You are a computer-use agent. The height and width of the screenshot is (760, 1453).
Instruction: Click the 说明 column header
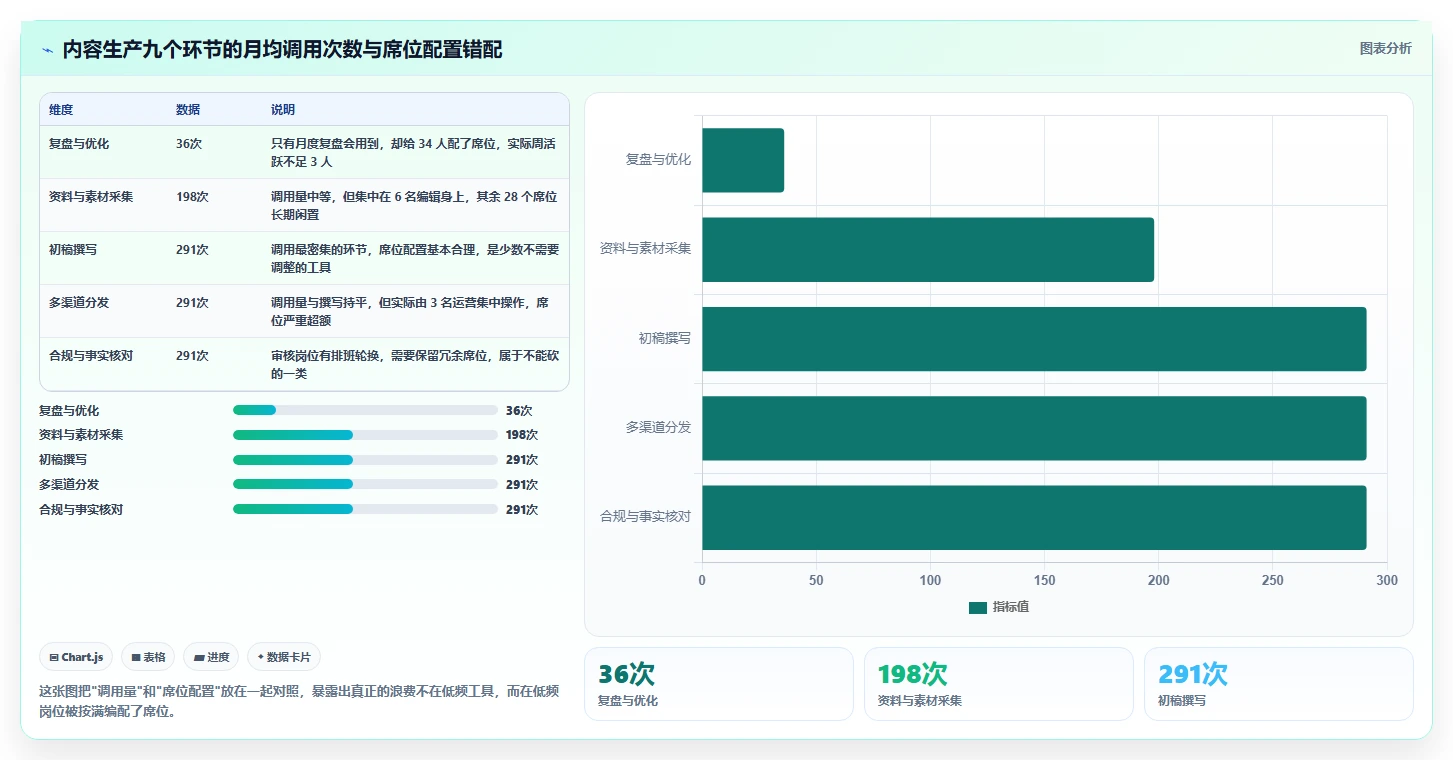[x=283, y=110]
